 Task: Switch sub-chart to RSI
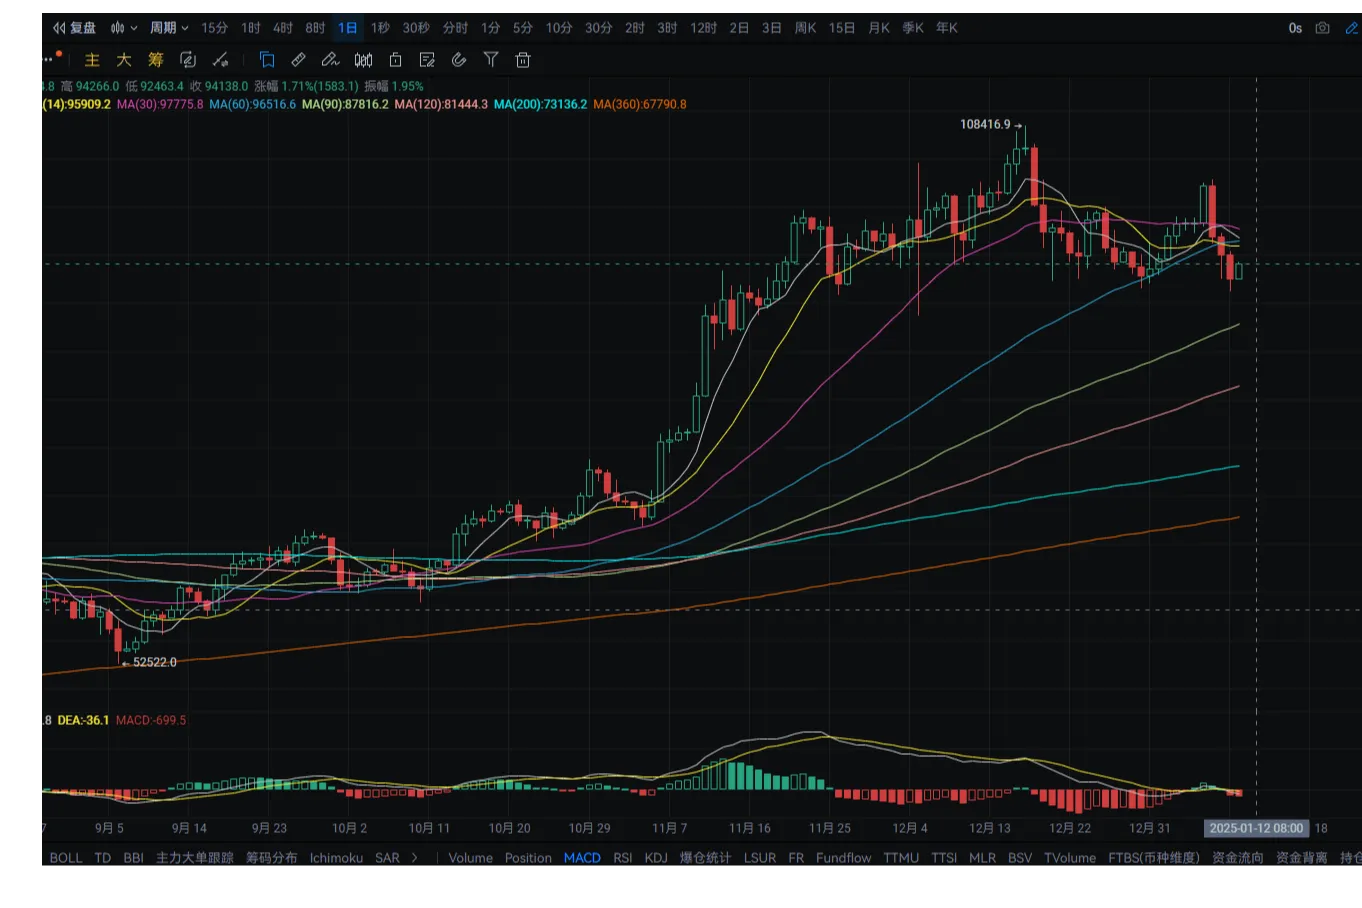pos(623,858)
